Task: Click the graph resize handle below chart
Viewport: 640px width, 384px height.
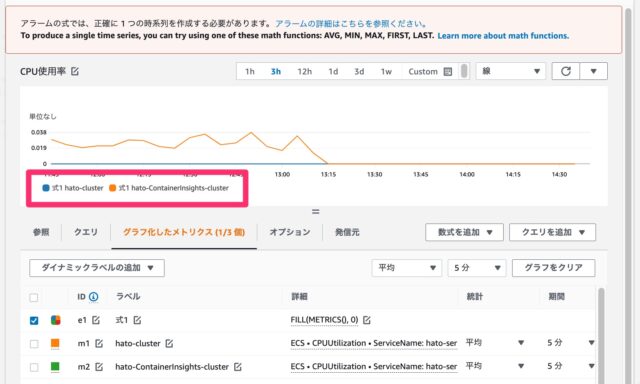Action: tap(316, 212)
